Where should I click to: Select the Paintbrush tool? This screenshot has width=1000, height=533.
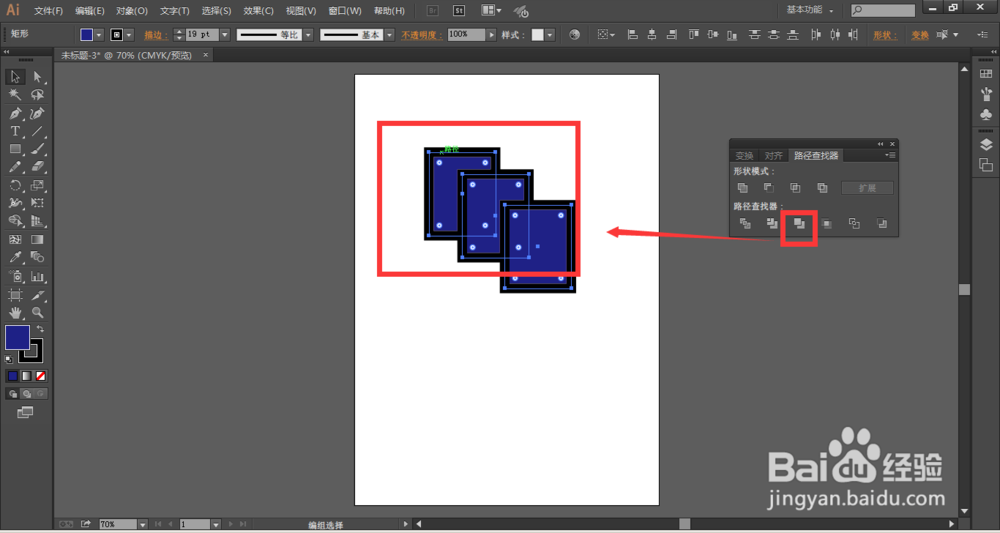click(x=38, y=149)
